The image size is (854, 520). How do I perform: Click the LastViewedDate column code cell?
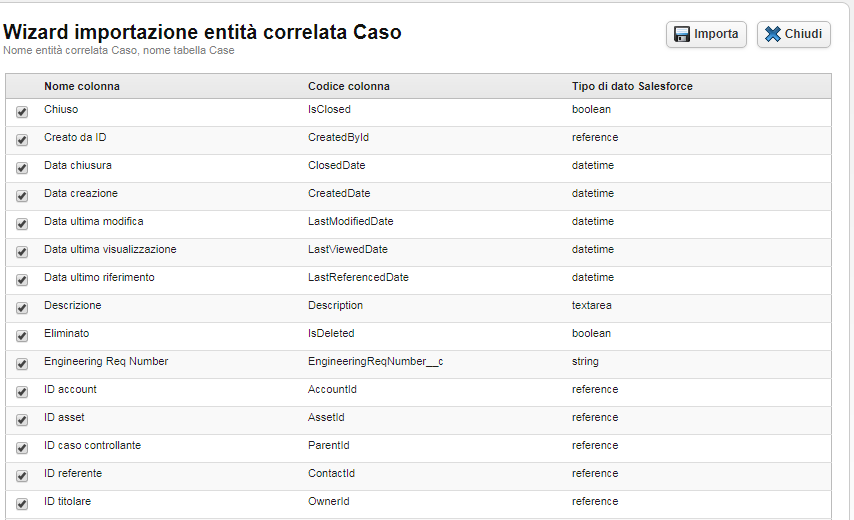[x=348, y=249]
